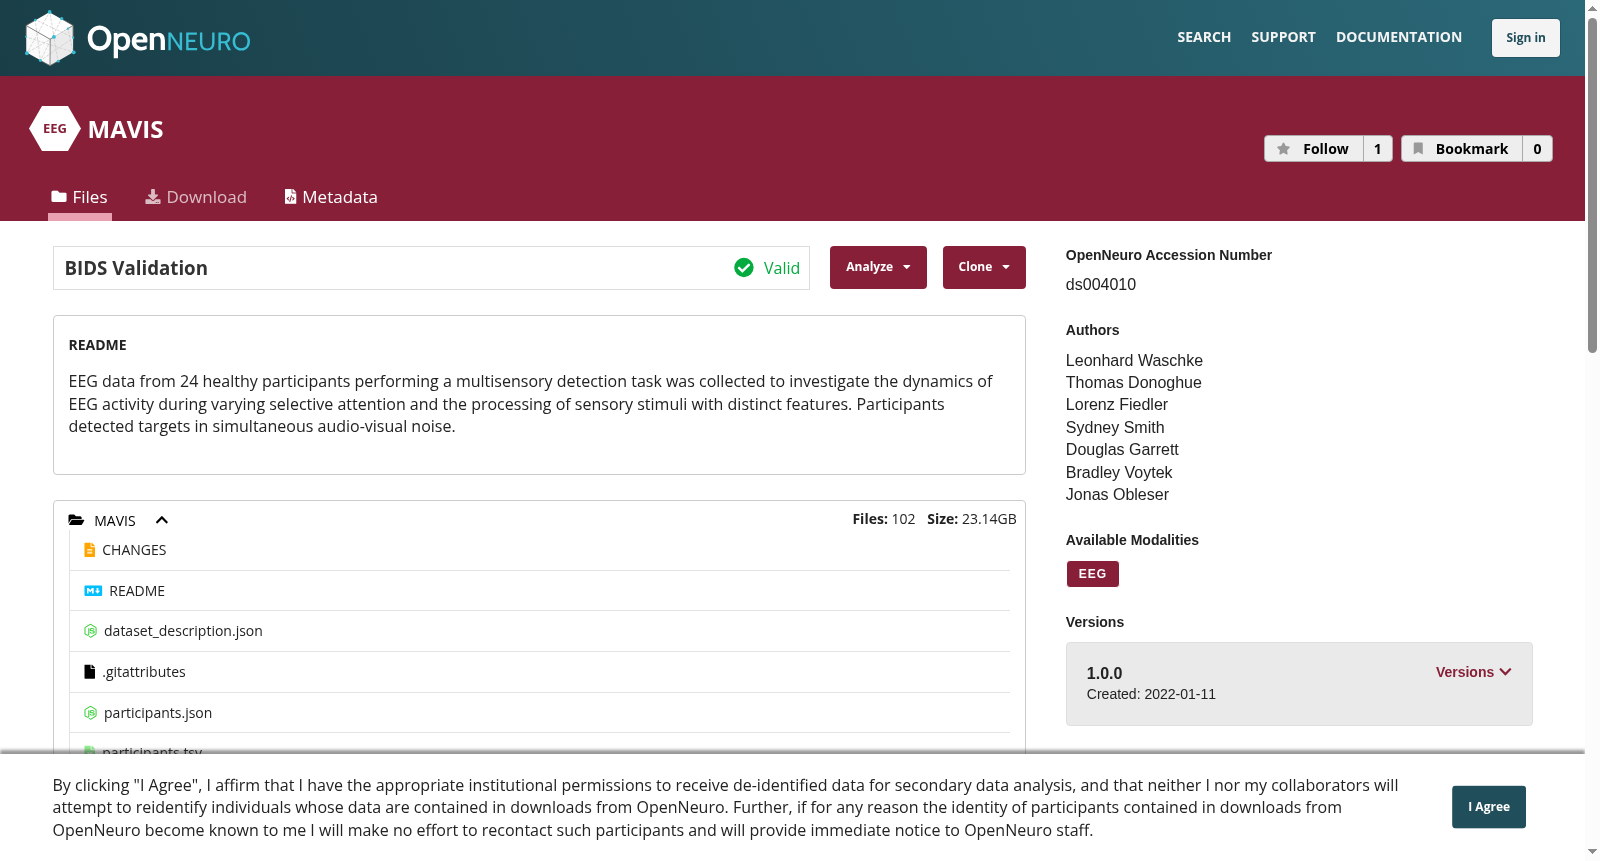1600x861 pixels.
Task: Click the EEG modality badge
Action: (x=1093, y=574)
